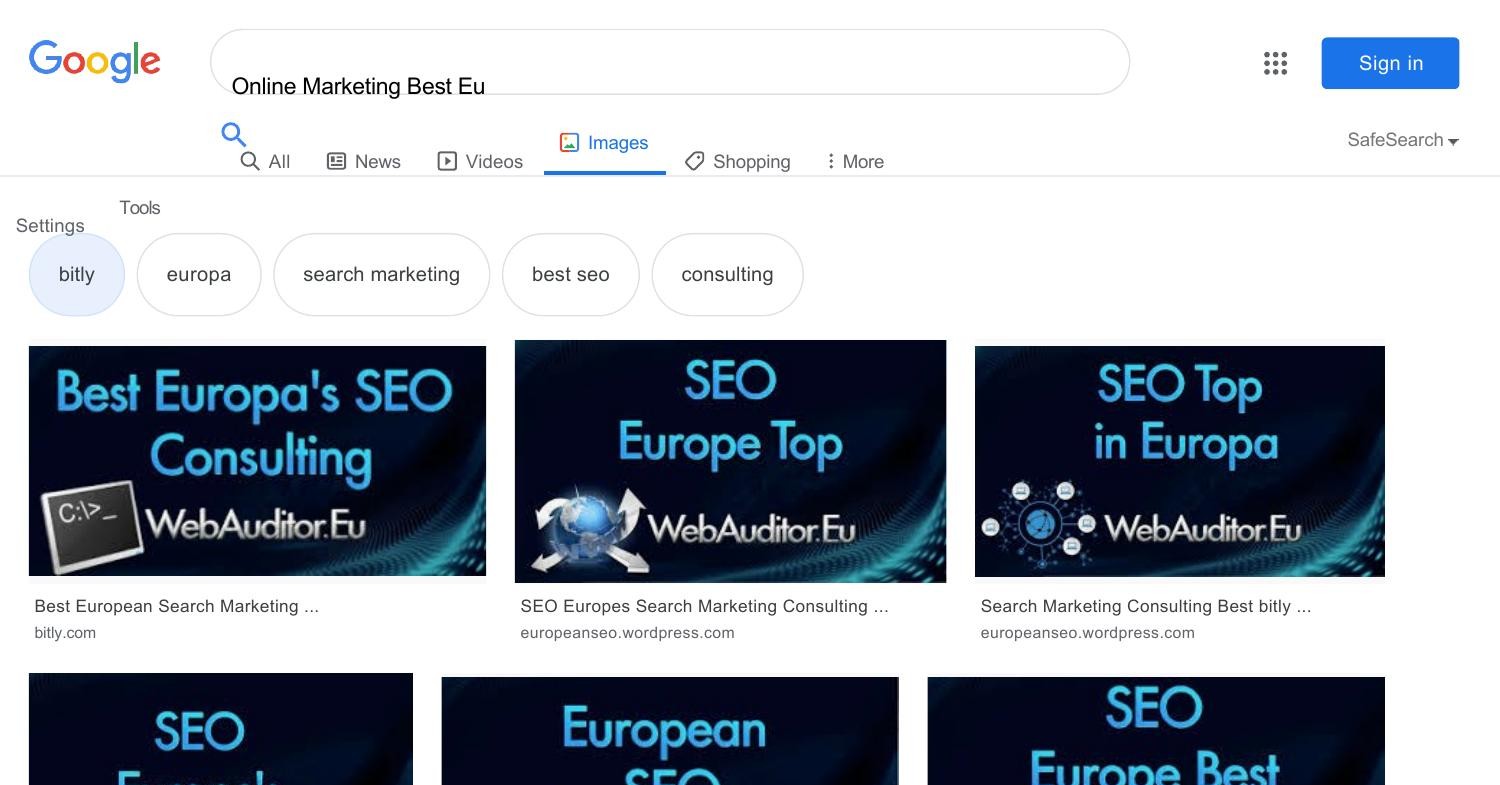1500x785 pixels.
Task: Switch to the Shopping tab
Action: pos(737,161)
